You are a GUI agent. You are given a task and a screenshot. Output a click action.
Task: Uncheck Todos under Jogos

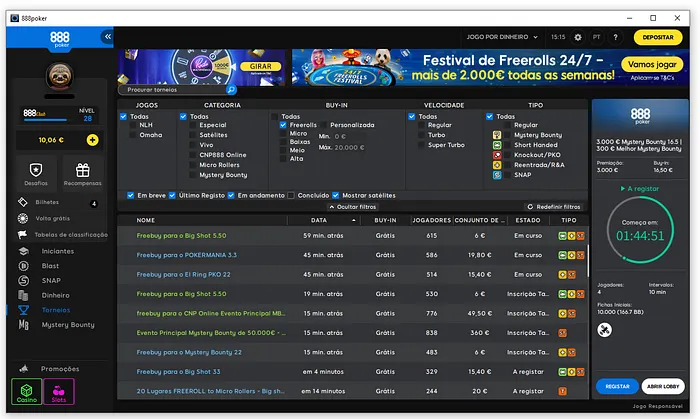coord(123,116)
